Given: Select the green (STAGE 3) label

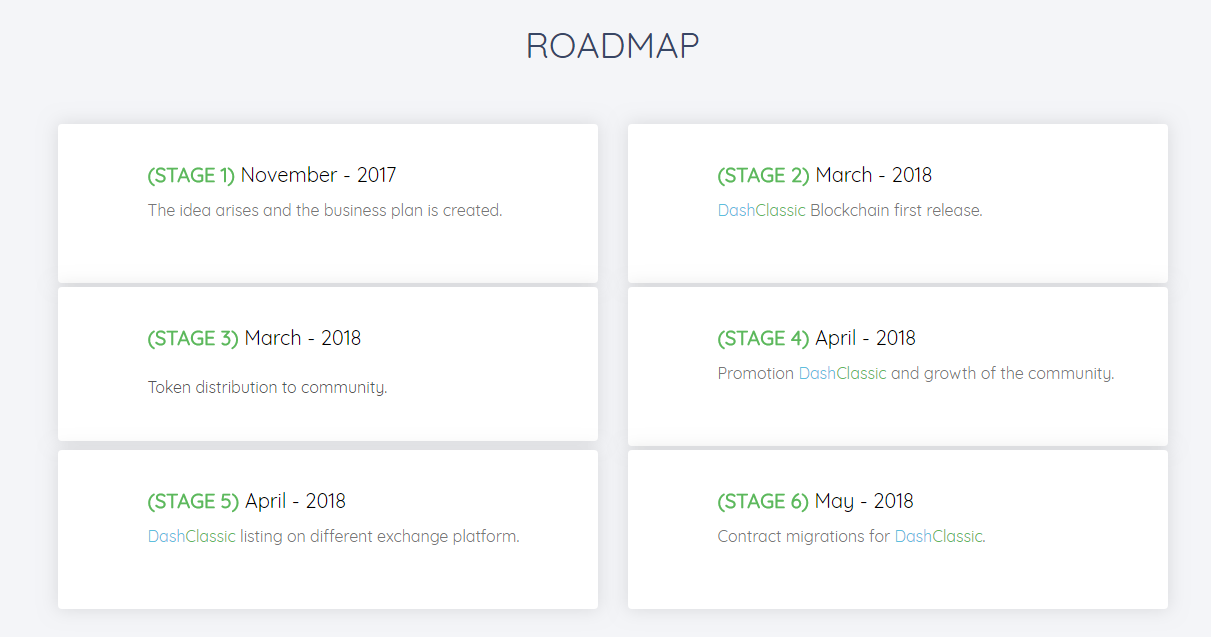Looking at the screenshot, I should tap(193, 338).
